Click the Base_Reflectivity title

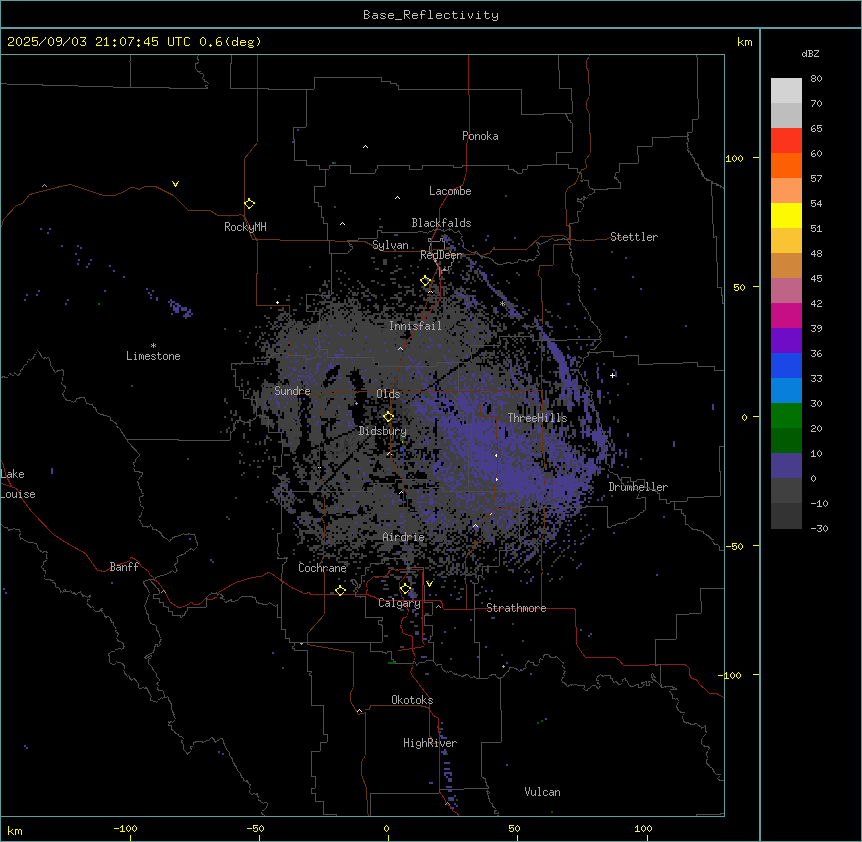coord(431,15)
